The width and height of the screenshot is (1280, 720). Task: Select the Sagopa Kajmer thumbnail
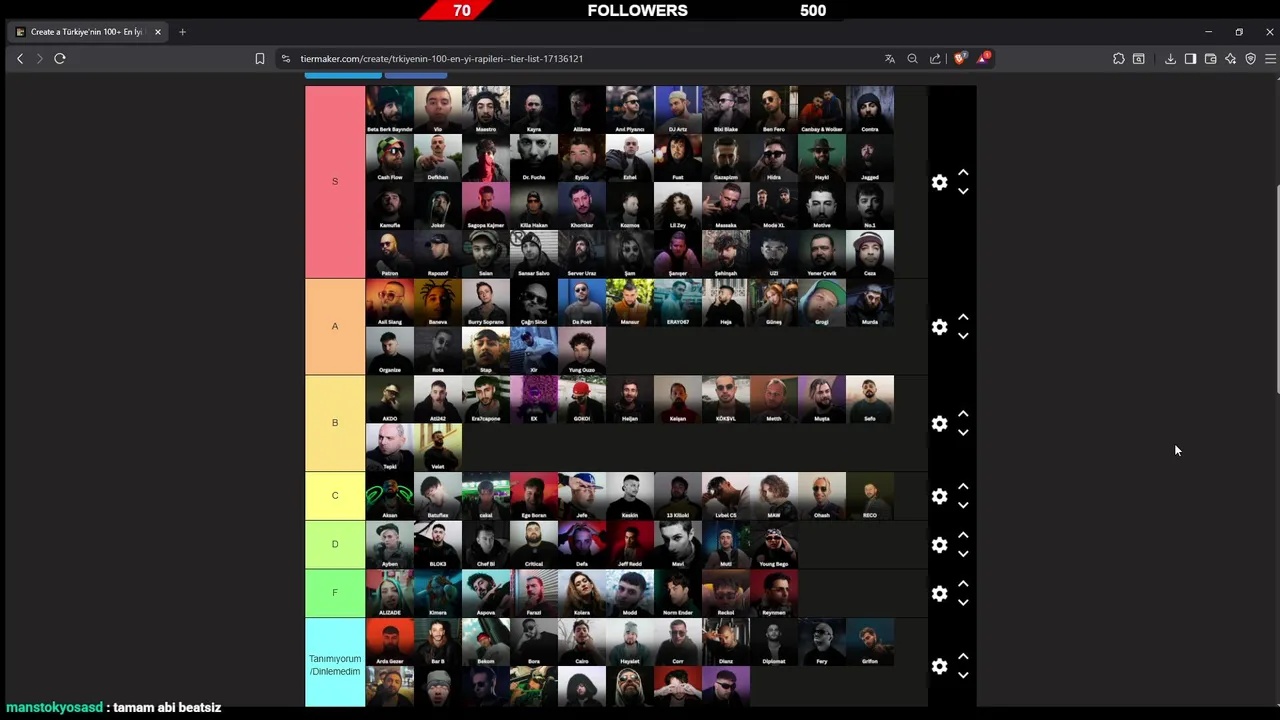click(486, 206)
